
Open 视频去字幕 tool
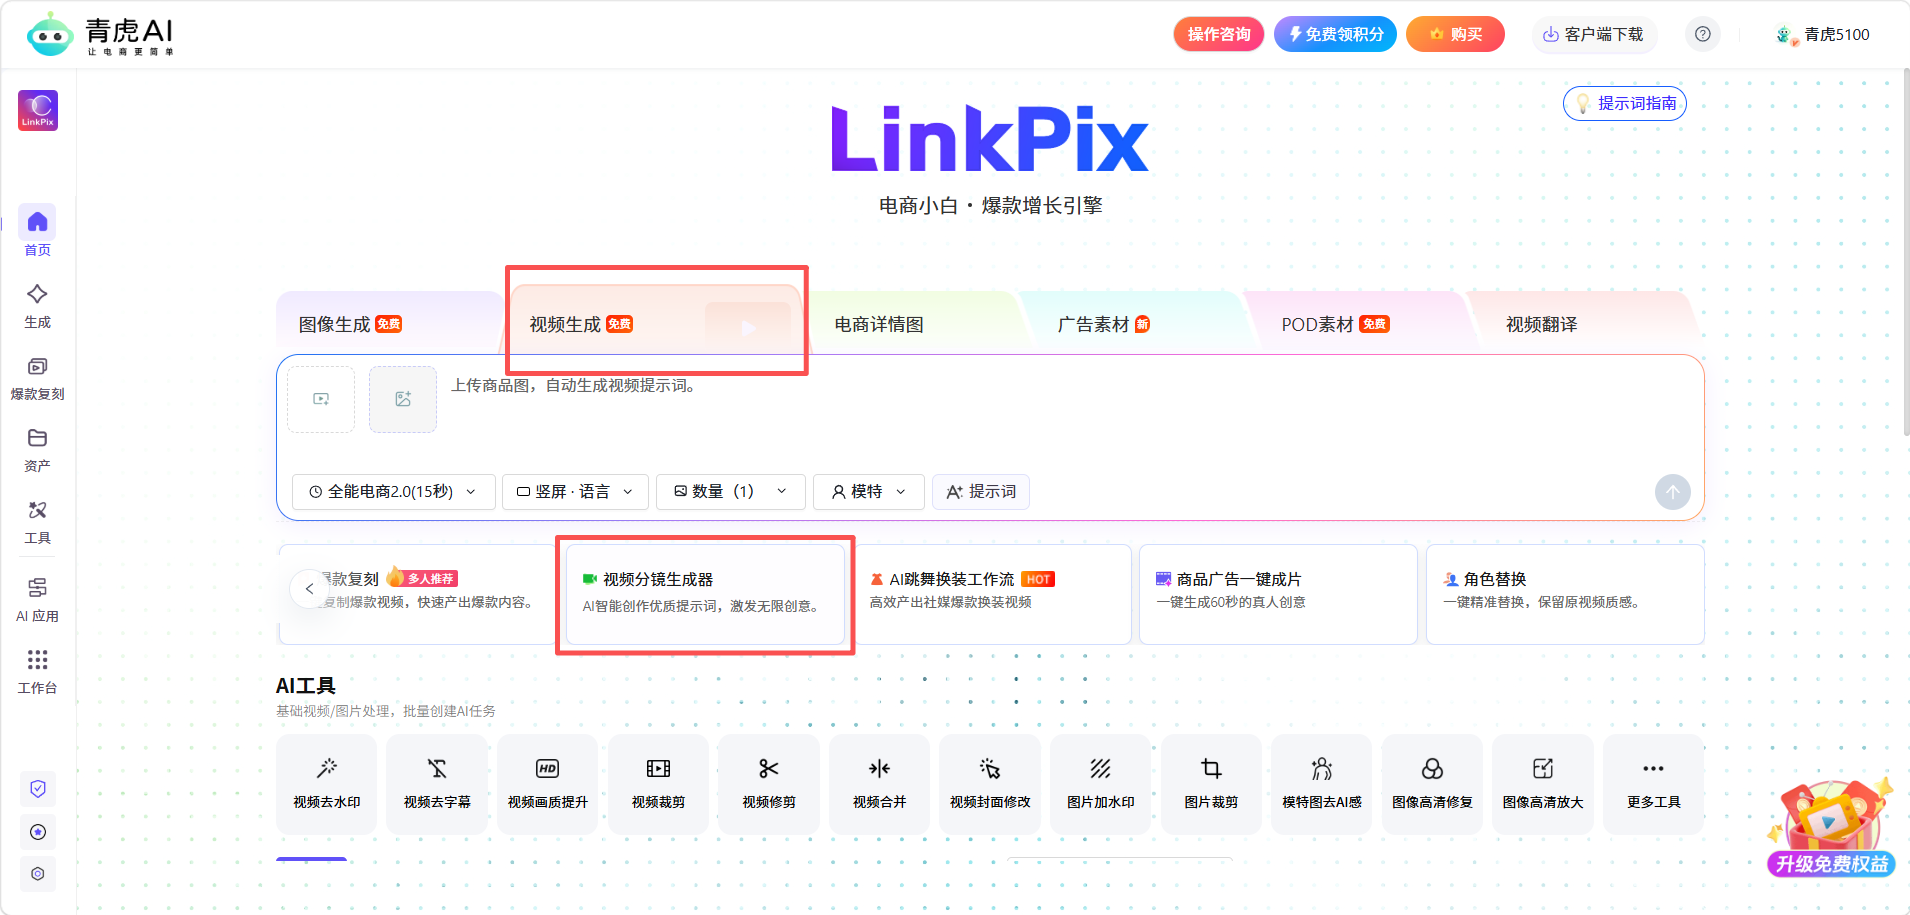pos(437,784)
